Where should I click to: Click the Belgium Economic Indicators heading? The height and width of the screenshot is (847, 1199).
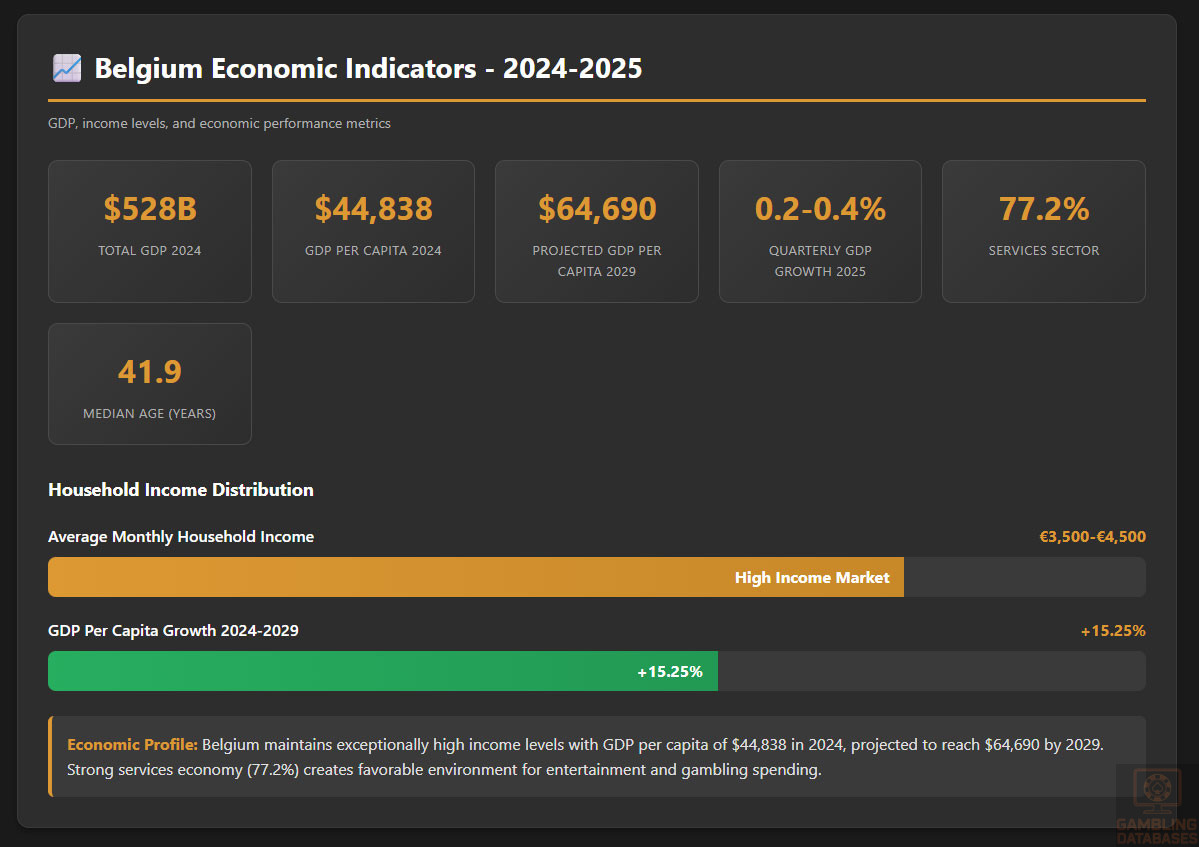click(368, 68)
